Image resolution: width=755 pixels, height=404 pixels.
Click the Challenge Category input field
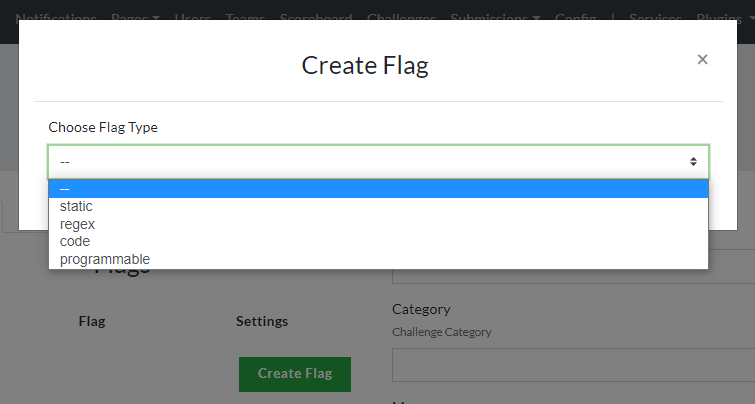[573, 365]
